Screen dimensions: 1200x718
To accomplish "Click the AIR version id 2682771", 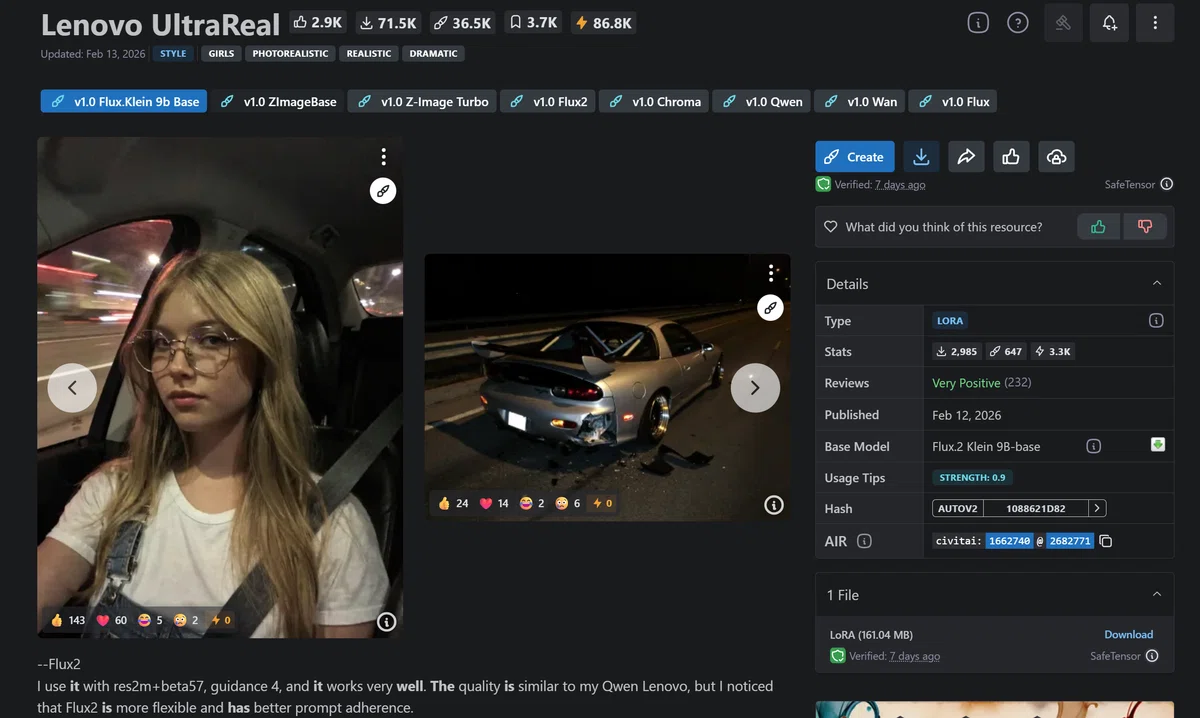I will (x=1070, y=541).
